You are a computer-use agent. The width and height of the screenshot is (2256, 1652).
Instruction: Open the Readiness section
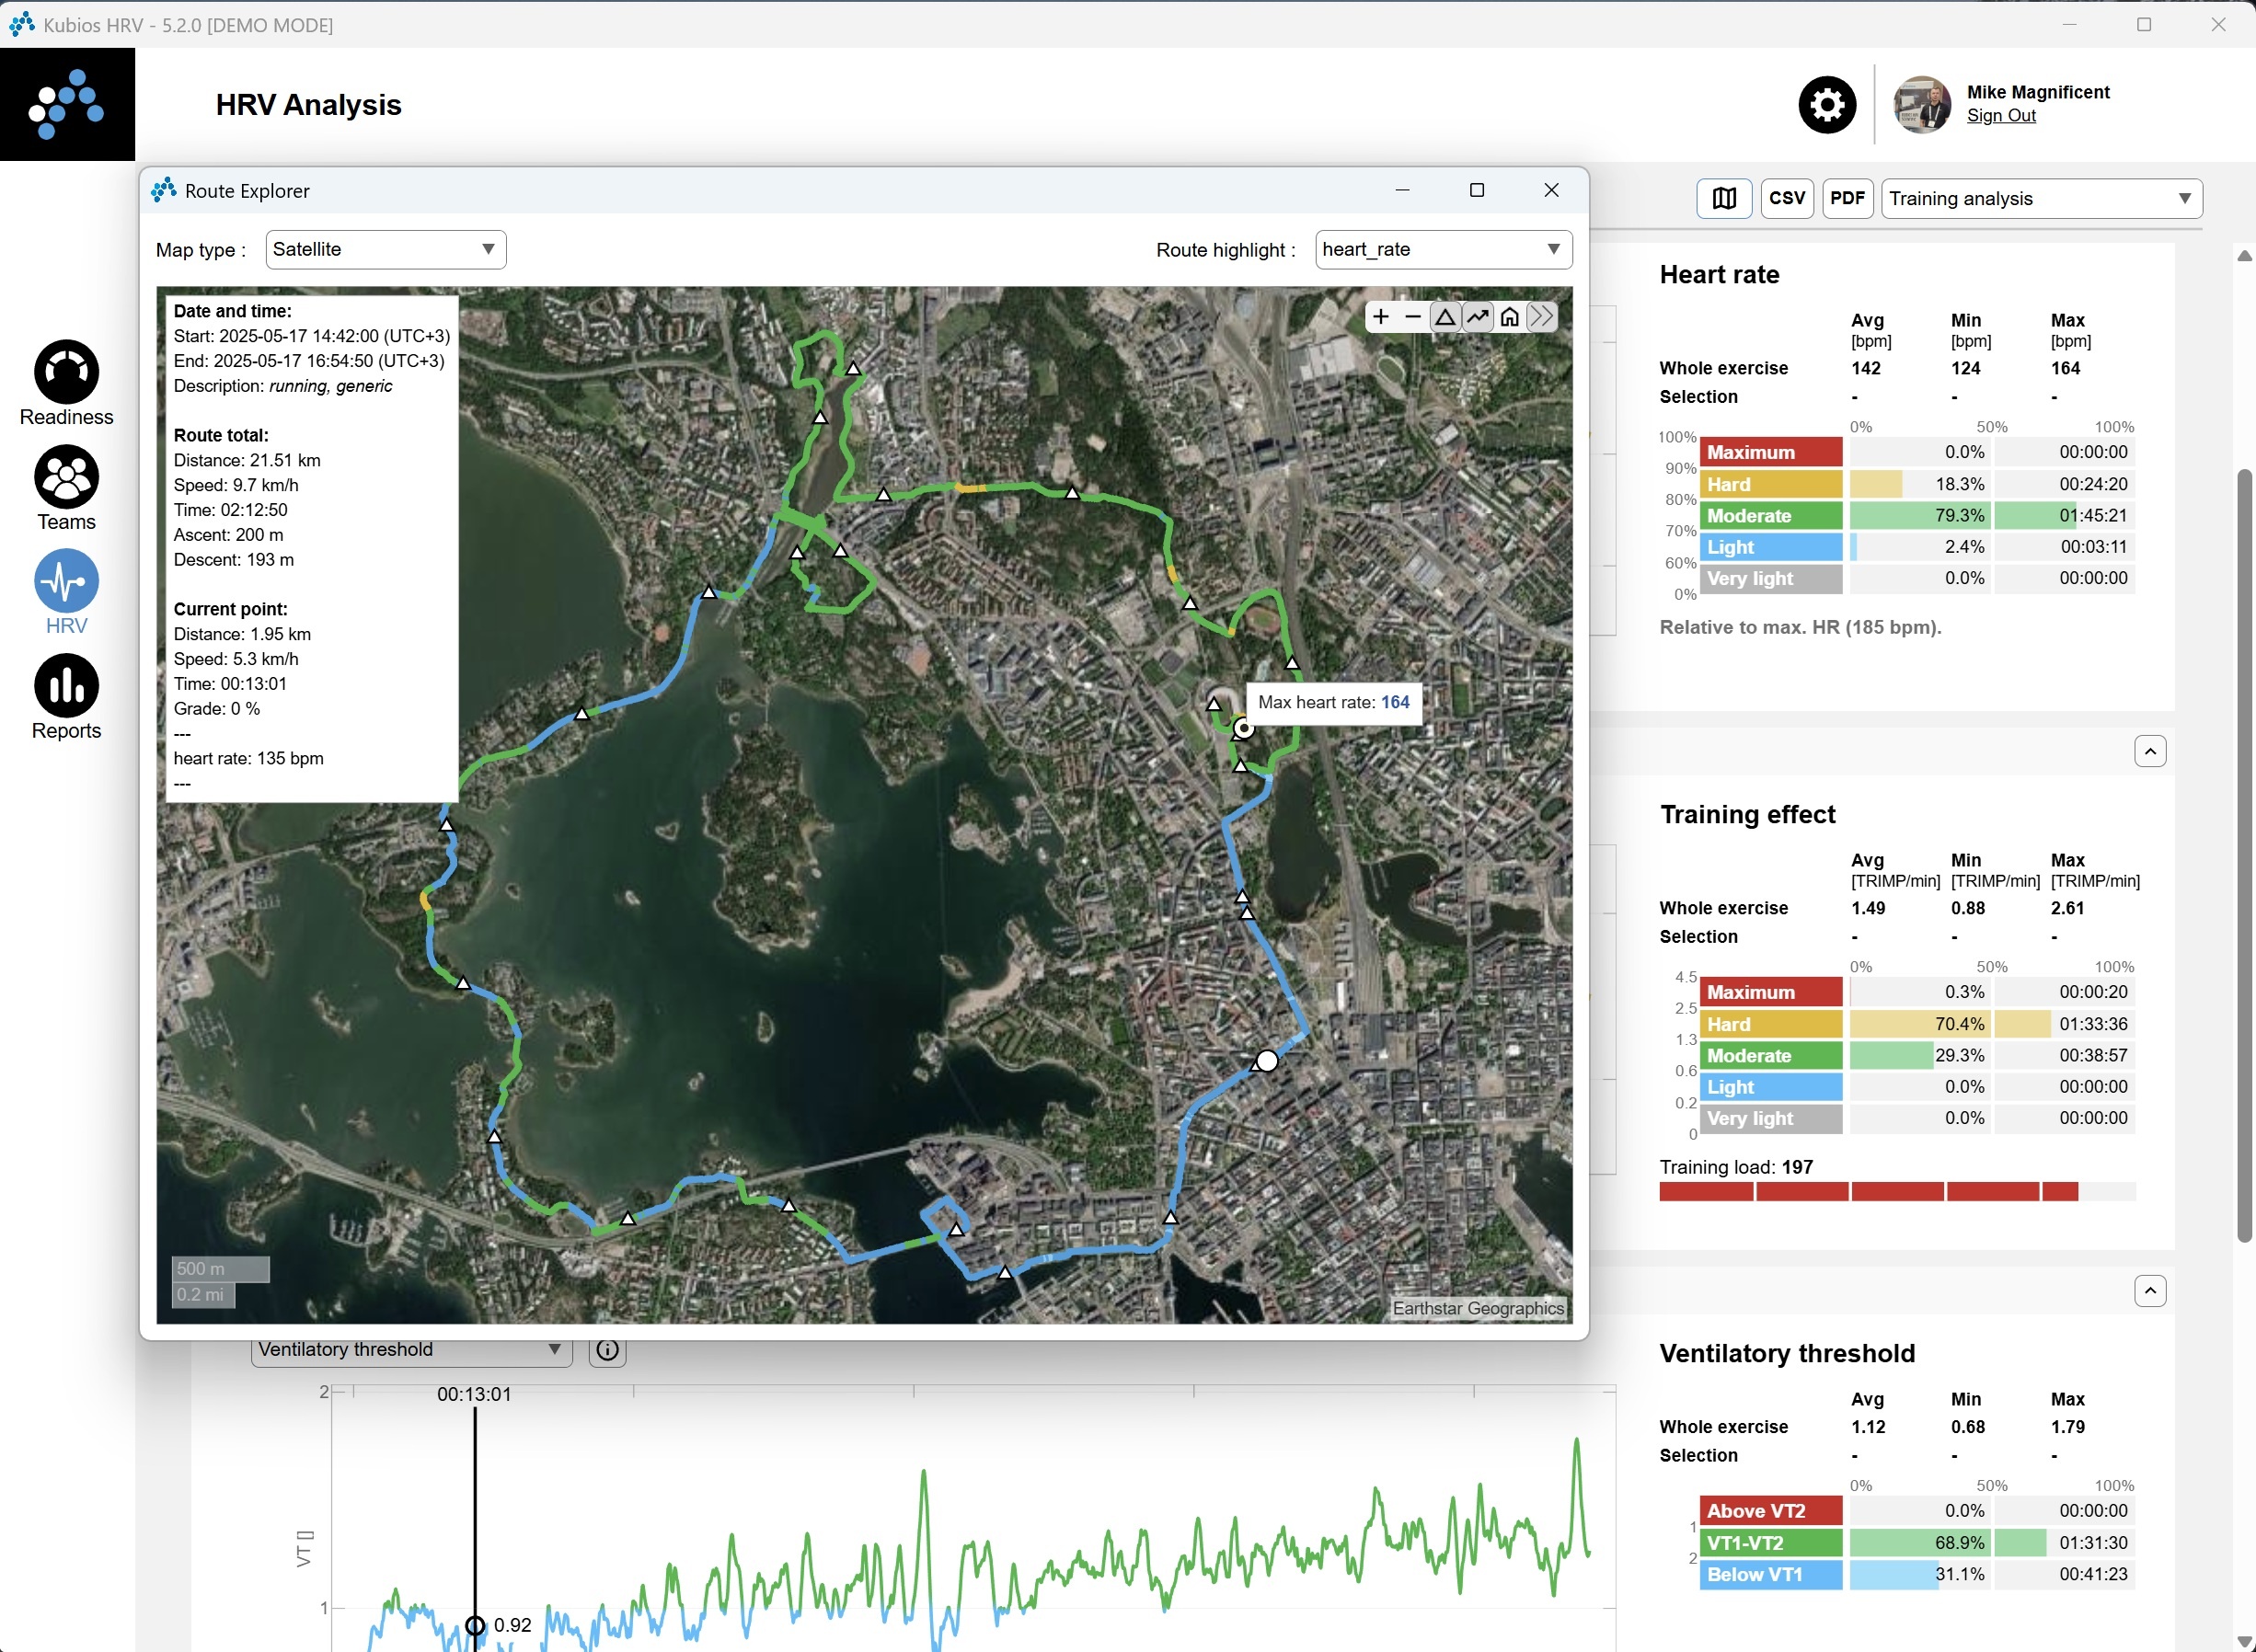(67, 384)
